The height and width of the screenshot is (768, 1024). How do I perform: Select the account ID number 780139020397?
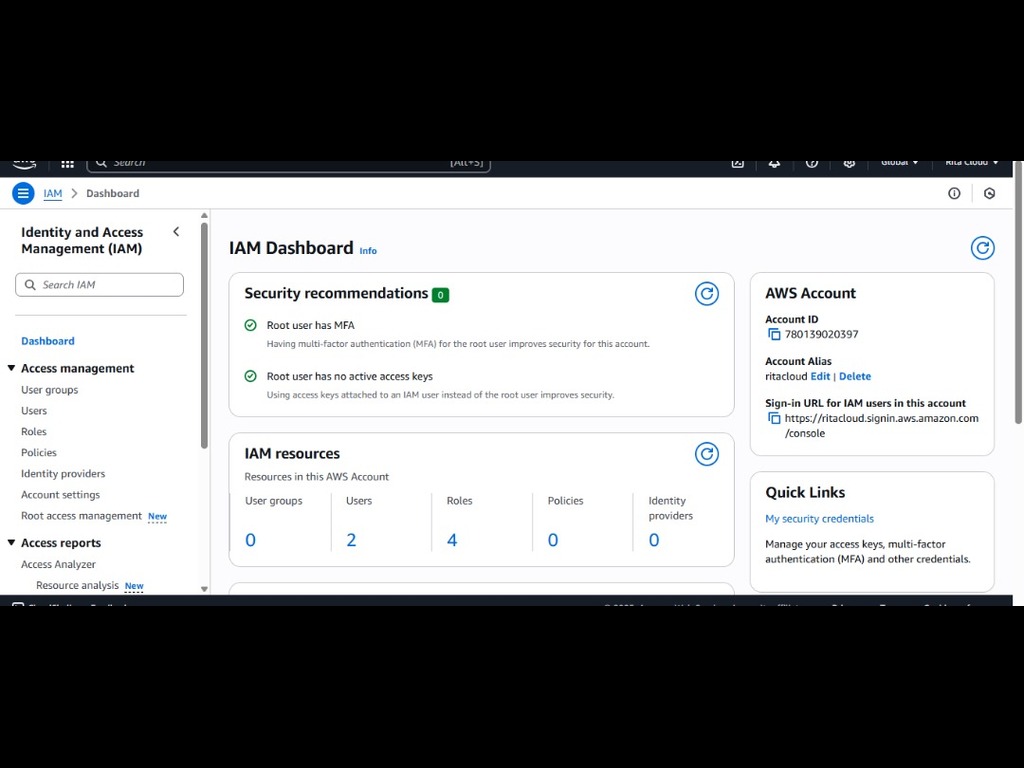pyautogui.click(x=822, y=334)
